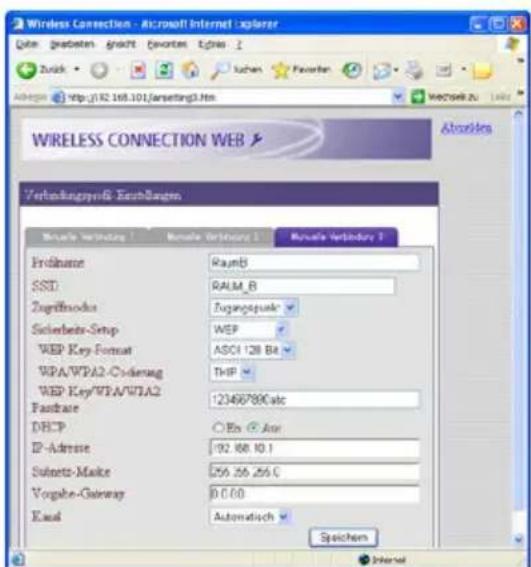Viewport: 531px width, 567px height.
Task: Click the scrollbar down arrow
Action: coord(519,540)
